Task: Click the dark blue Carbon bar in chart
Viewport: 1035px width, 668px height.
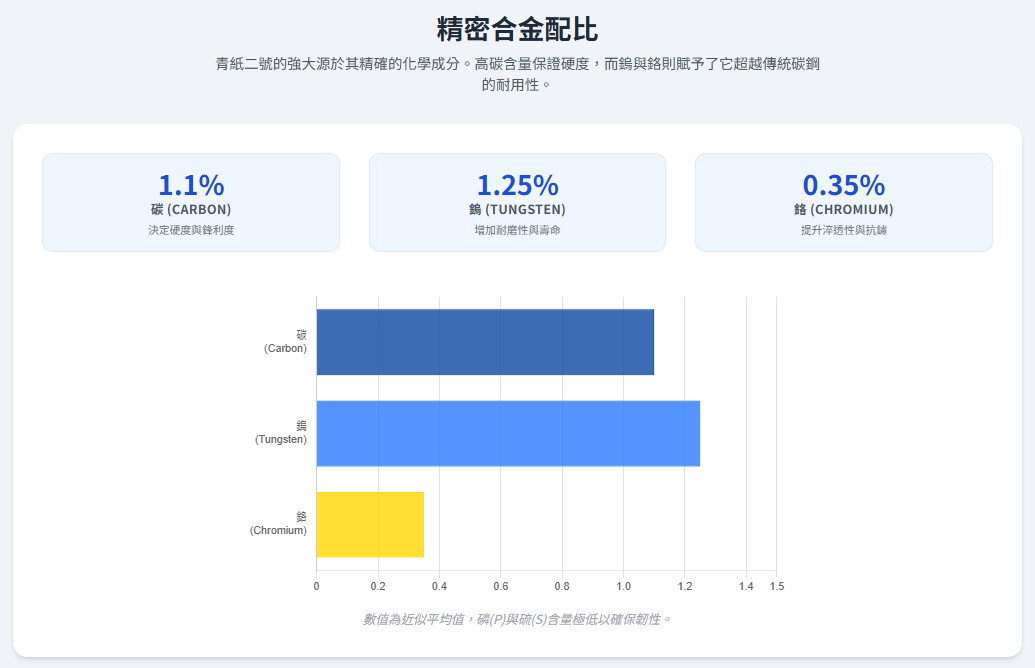Action: click(485, 342)
